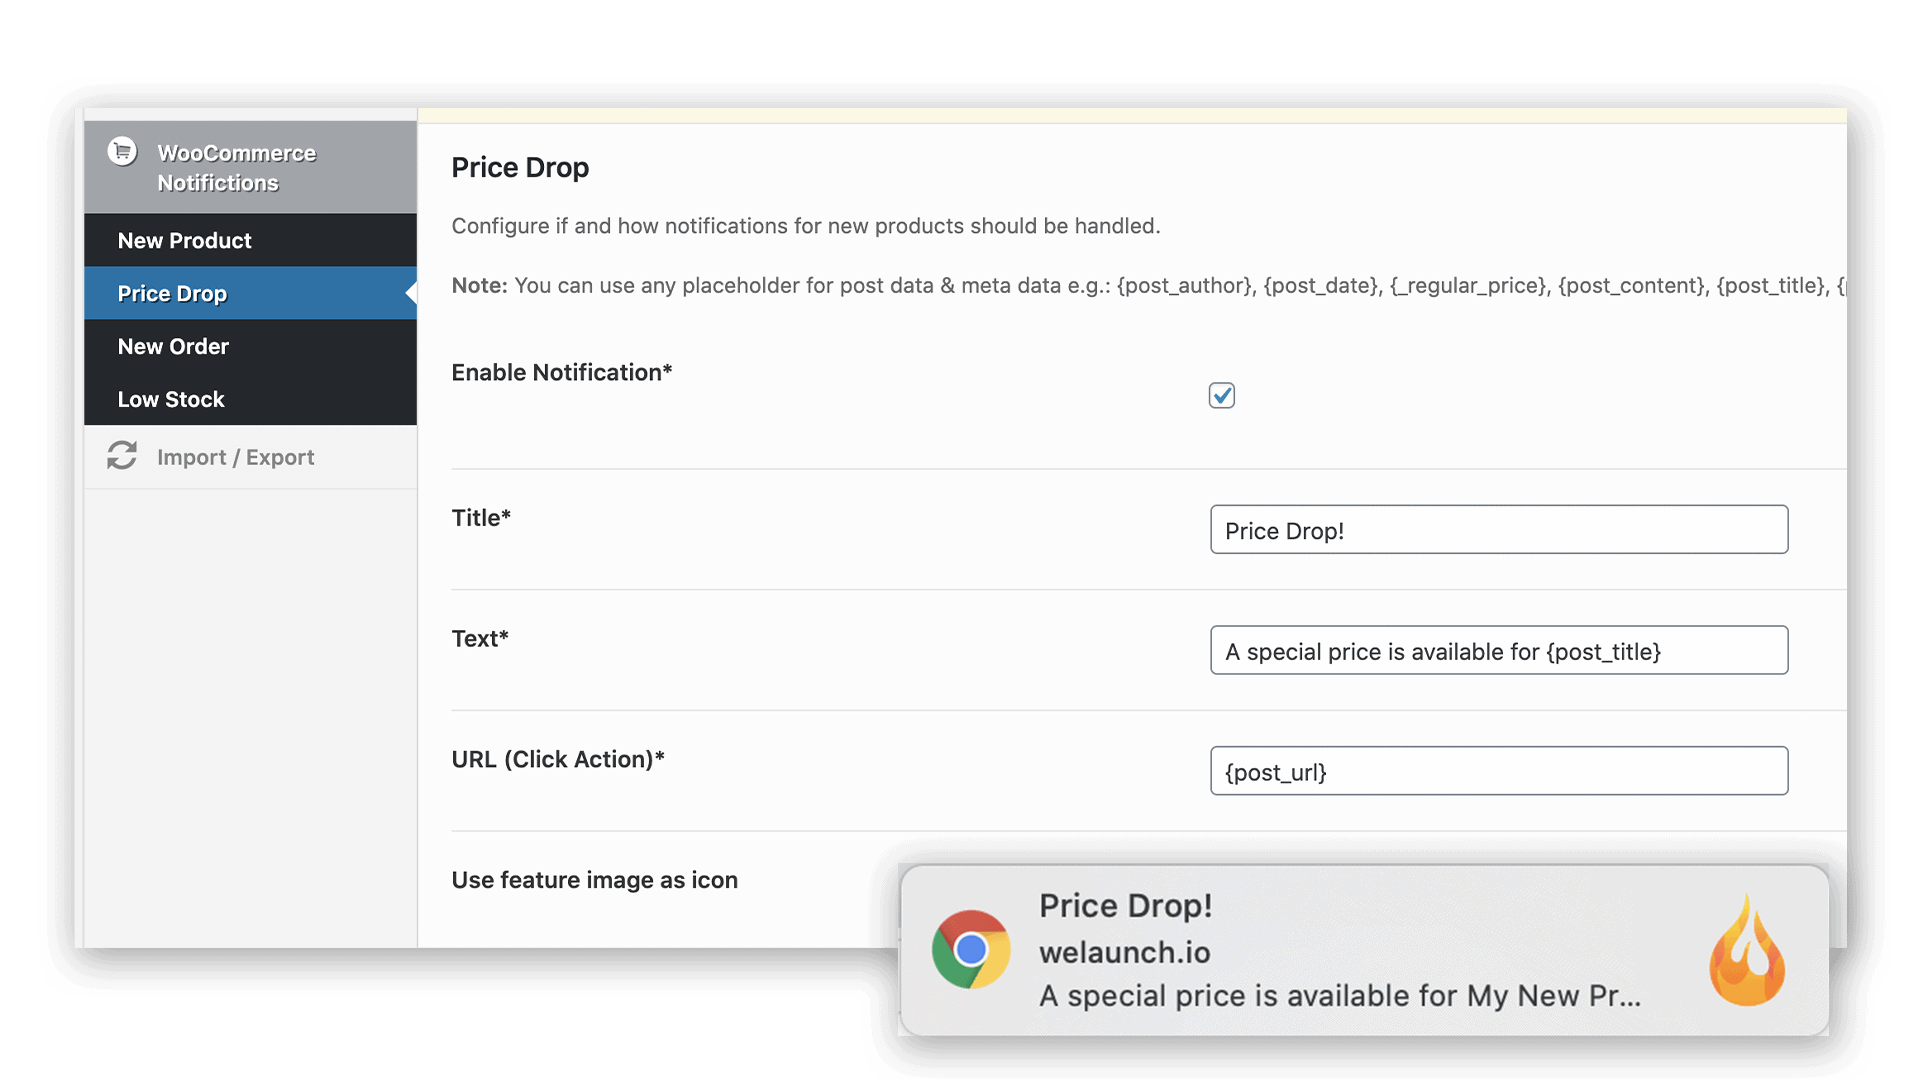The width and height of the screenshot is (1920, 1080).
Task: Toggle Use feature image as icon option
Action: tap(595, 880)
